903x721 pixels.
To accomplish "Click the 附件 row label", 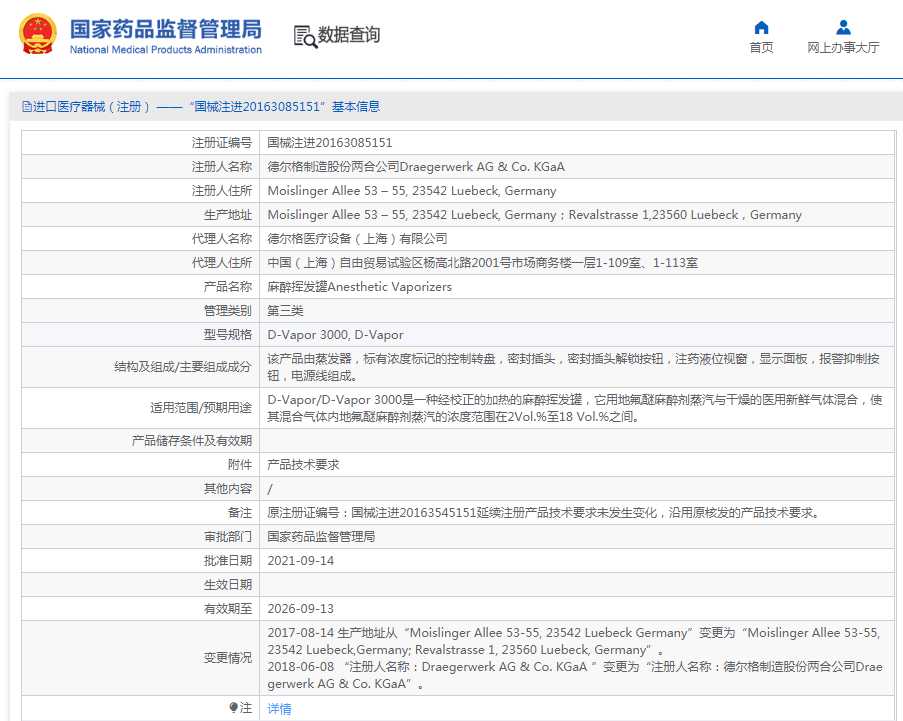I will tap(240, 465).
